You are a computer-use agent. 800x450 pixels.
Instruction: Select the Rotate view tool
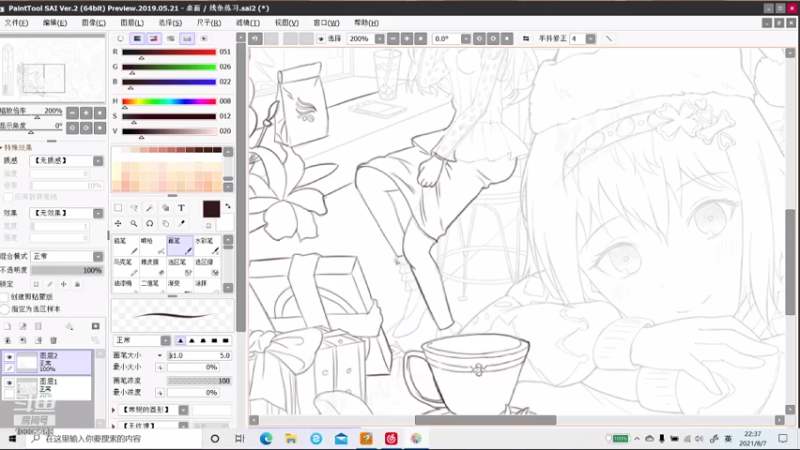149,223
